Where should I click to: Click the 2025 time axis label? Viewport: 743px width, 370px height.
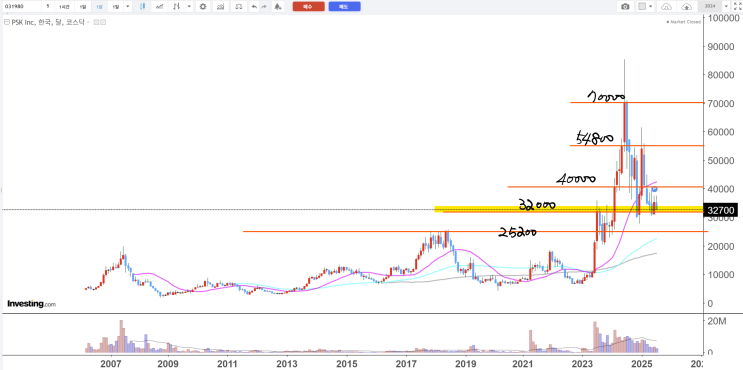[x=642, y=363]
